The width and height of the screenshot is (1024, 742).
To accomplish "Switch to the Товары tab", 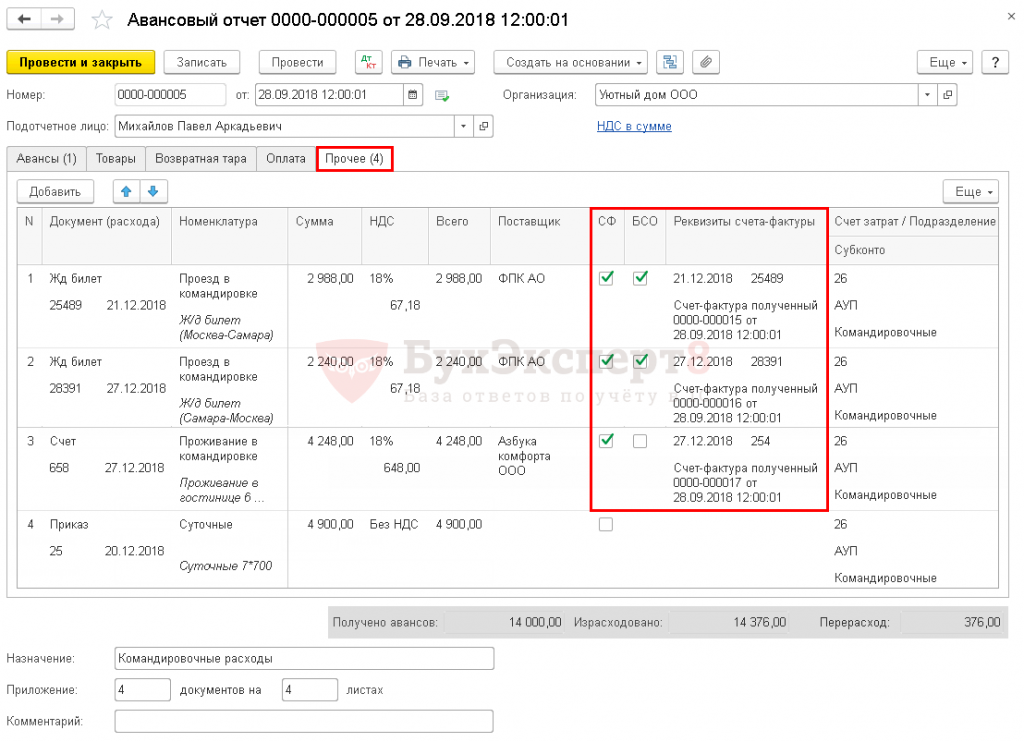I will point(116,159).
